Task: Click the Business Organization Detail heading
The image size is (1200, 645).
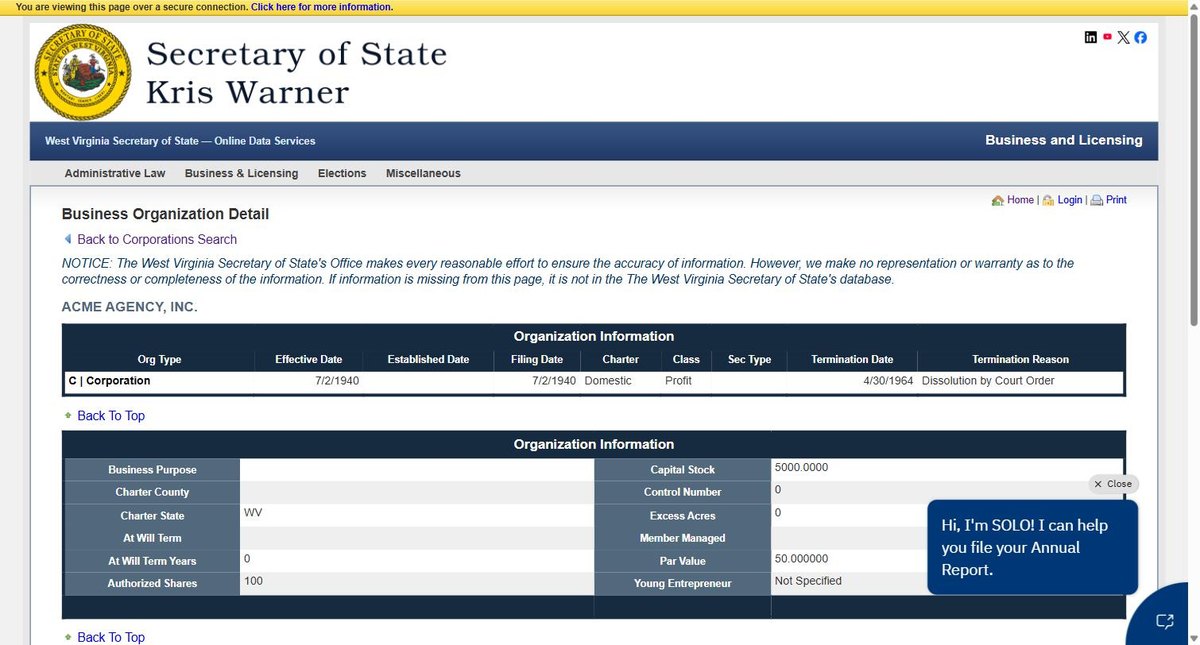Action: 165,214
